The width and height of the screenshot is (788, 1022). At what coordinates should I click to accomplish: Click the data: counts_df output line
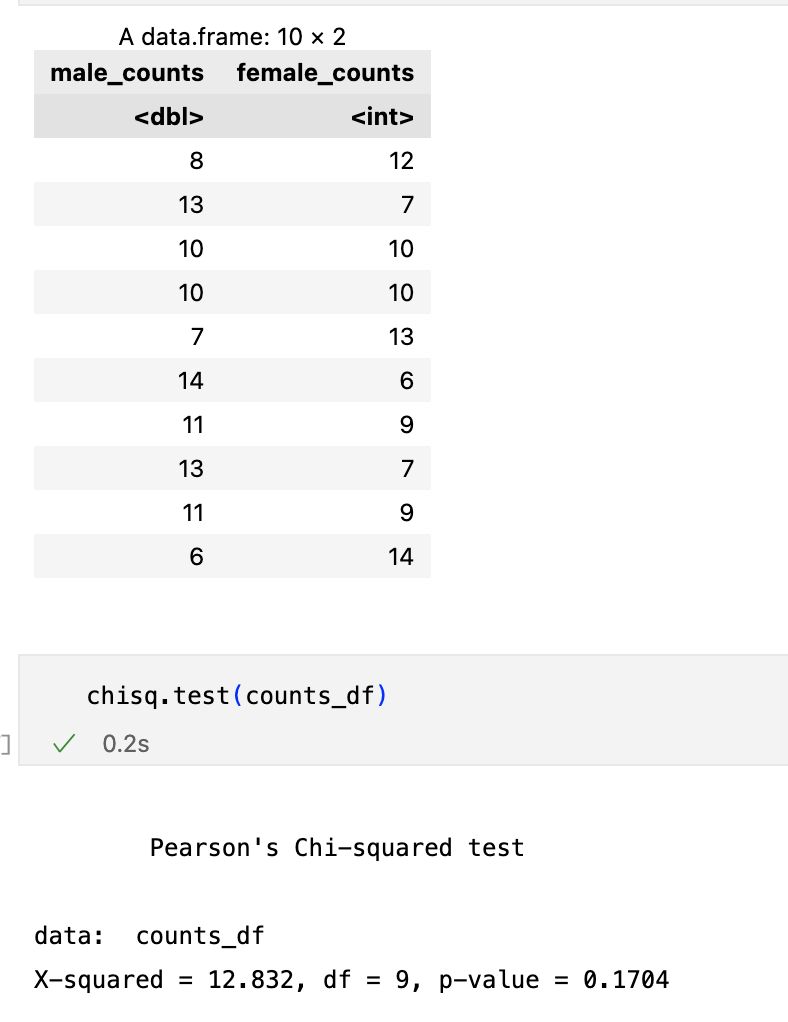pos(149,936)
